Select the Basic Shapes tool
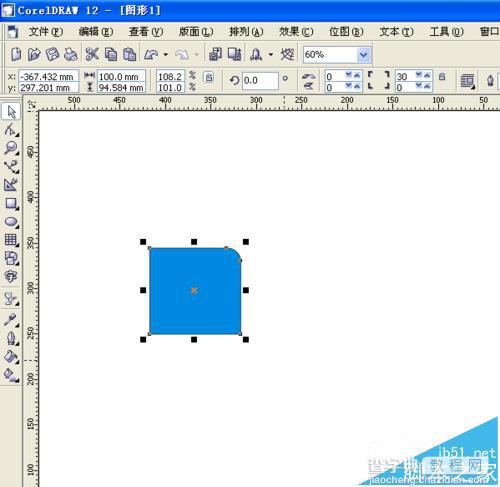Viewport: 500px width, 487px height. (x=11, y=258)
